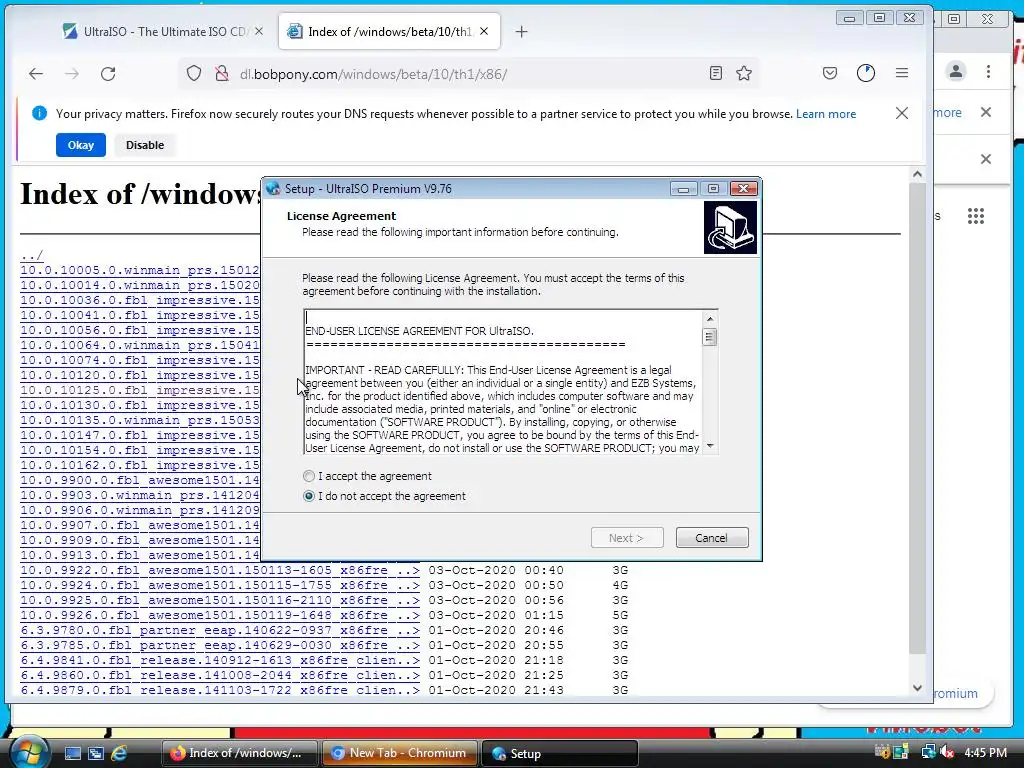Bookmark this page with star icon

744,73
